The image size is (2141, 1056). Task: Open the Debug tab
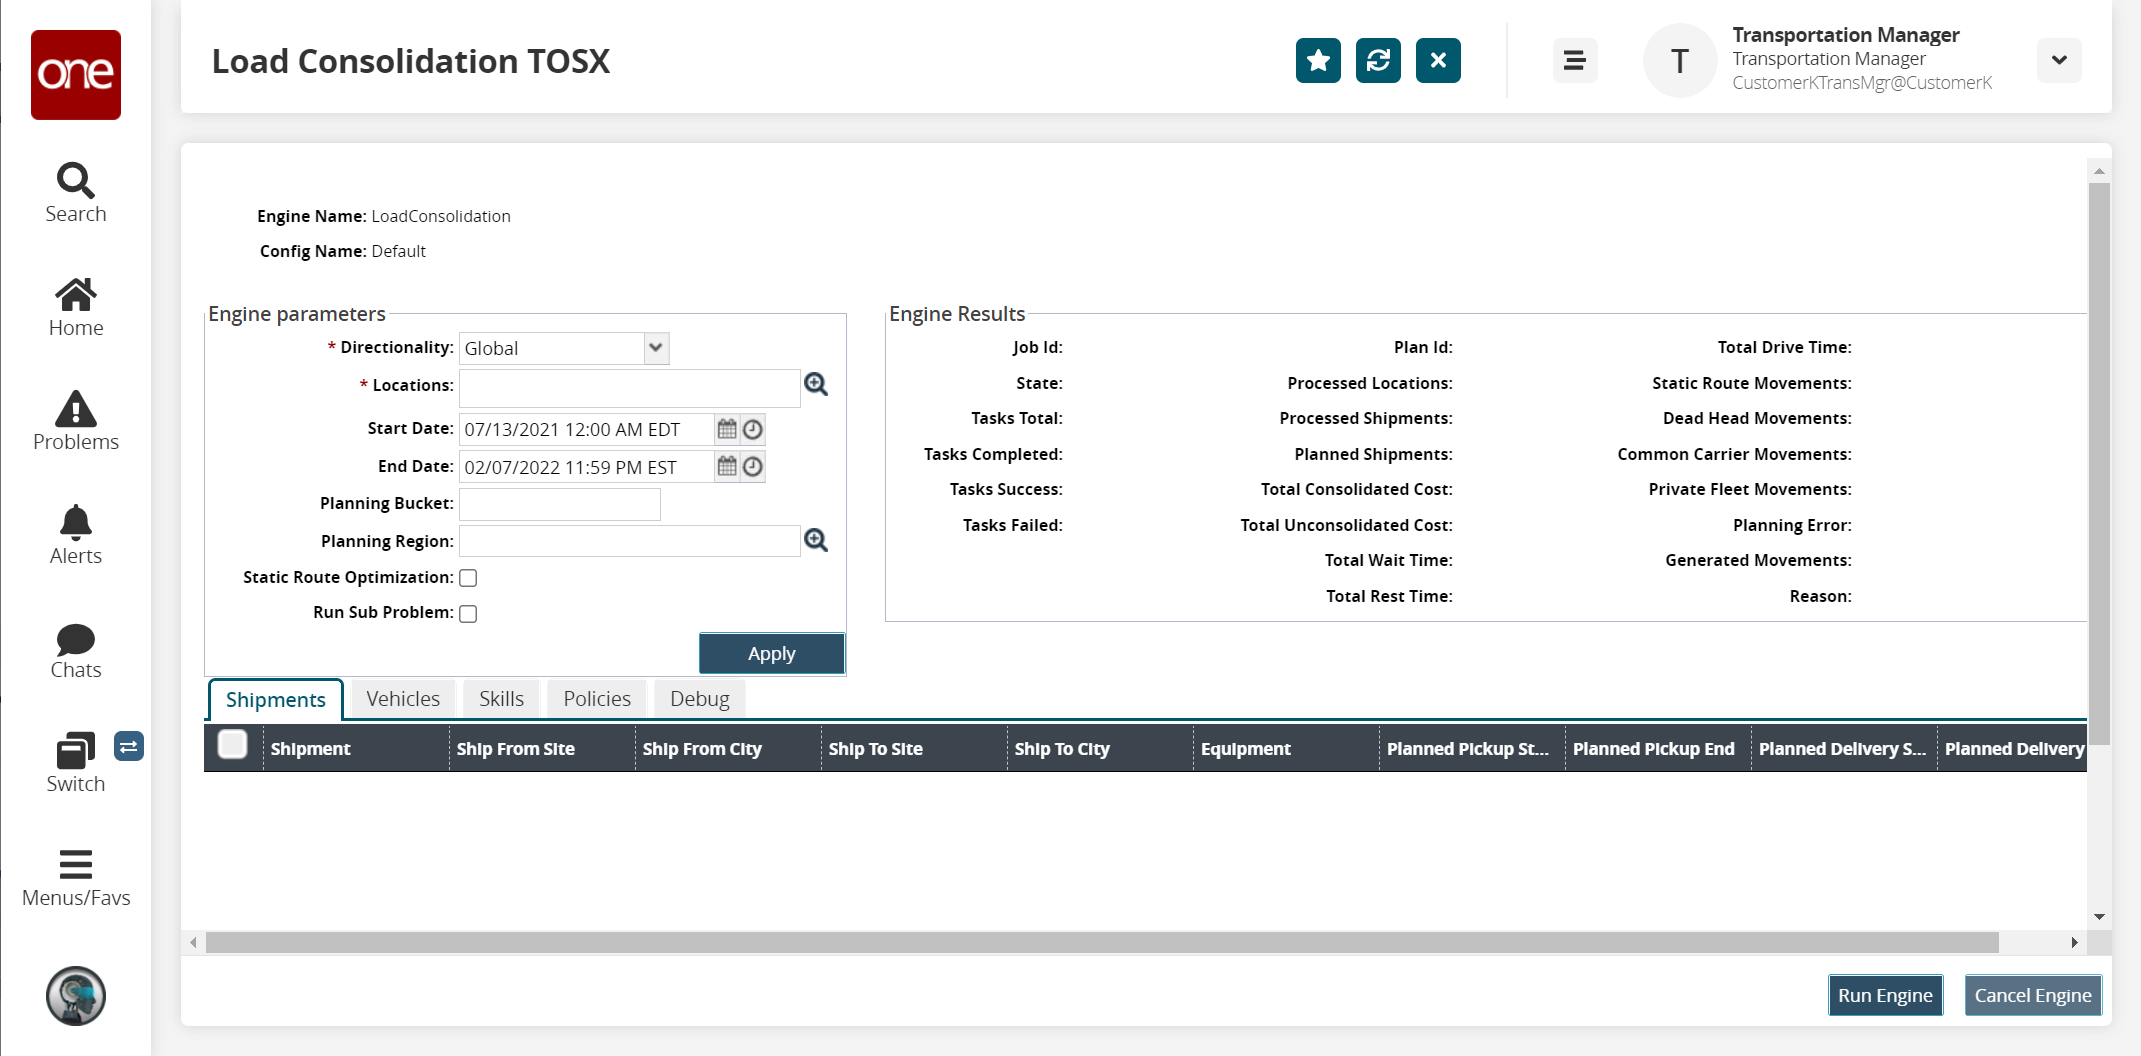(x=700, y=699)
